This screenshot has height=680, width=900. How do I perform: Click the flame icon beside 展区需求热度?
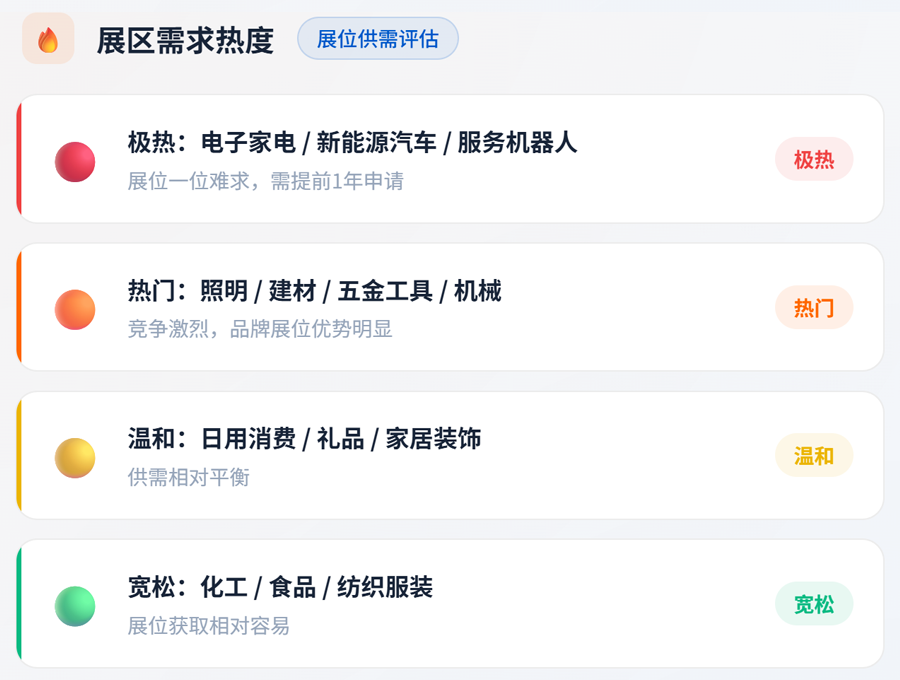tap(48, 39)
